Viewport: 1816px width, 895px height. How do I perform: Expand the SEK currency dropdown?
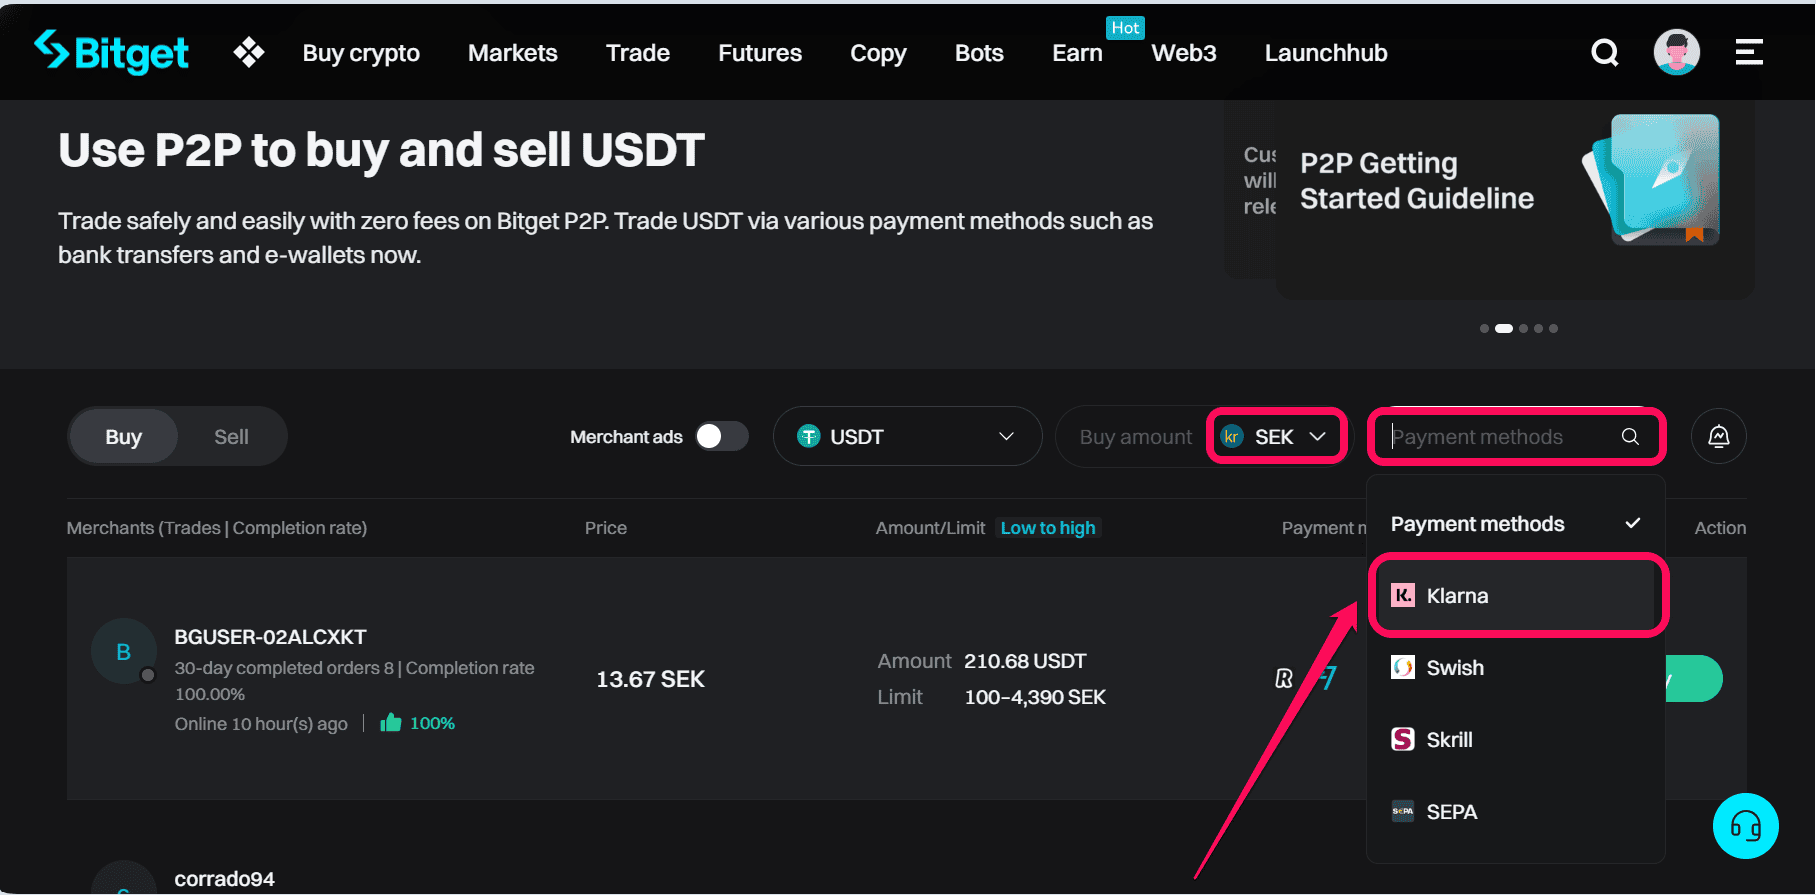point(1276,437)
